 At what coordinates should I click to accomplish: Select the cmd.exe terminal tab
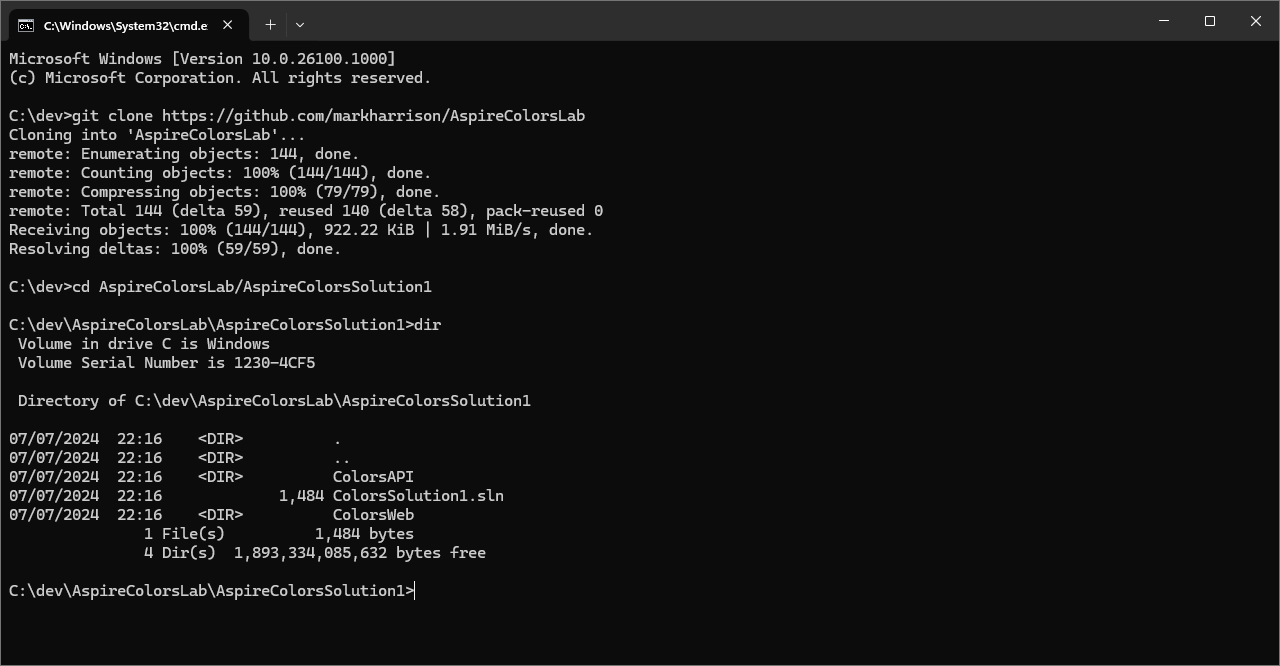pyautogui.click(x=125, y=25)
